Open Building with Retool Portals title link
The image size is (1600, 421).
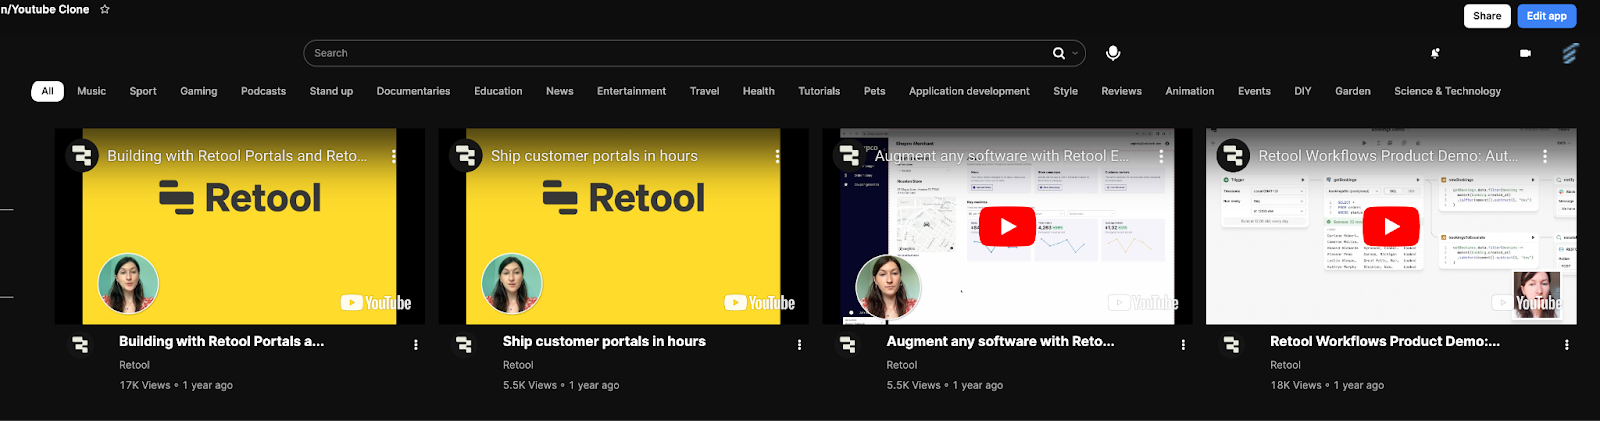[x=221, y=341]
